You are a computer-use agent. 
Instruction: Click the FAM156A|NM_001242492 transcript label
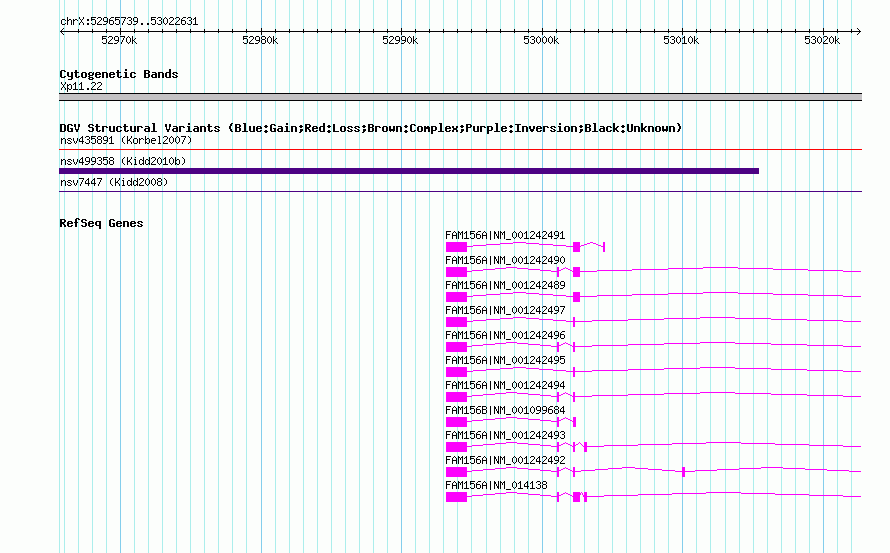coord(505,460)
